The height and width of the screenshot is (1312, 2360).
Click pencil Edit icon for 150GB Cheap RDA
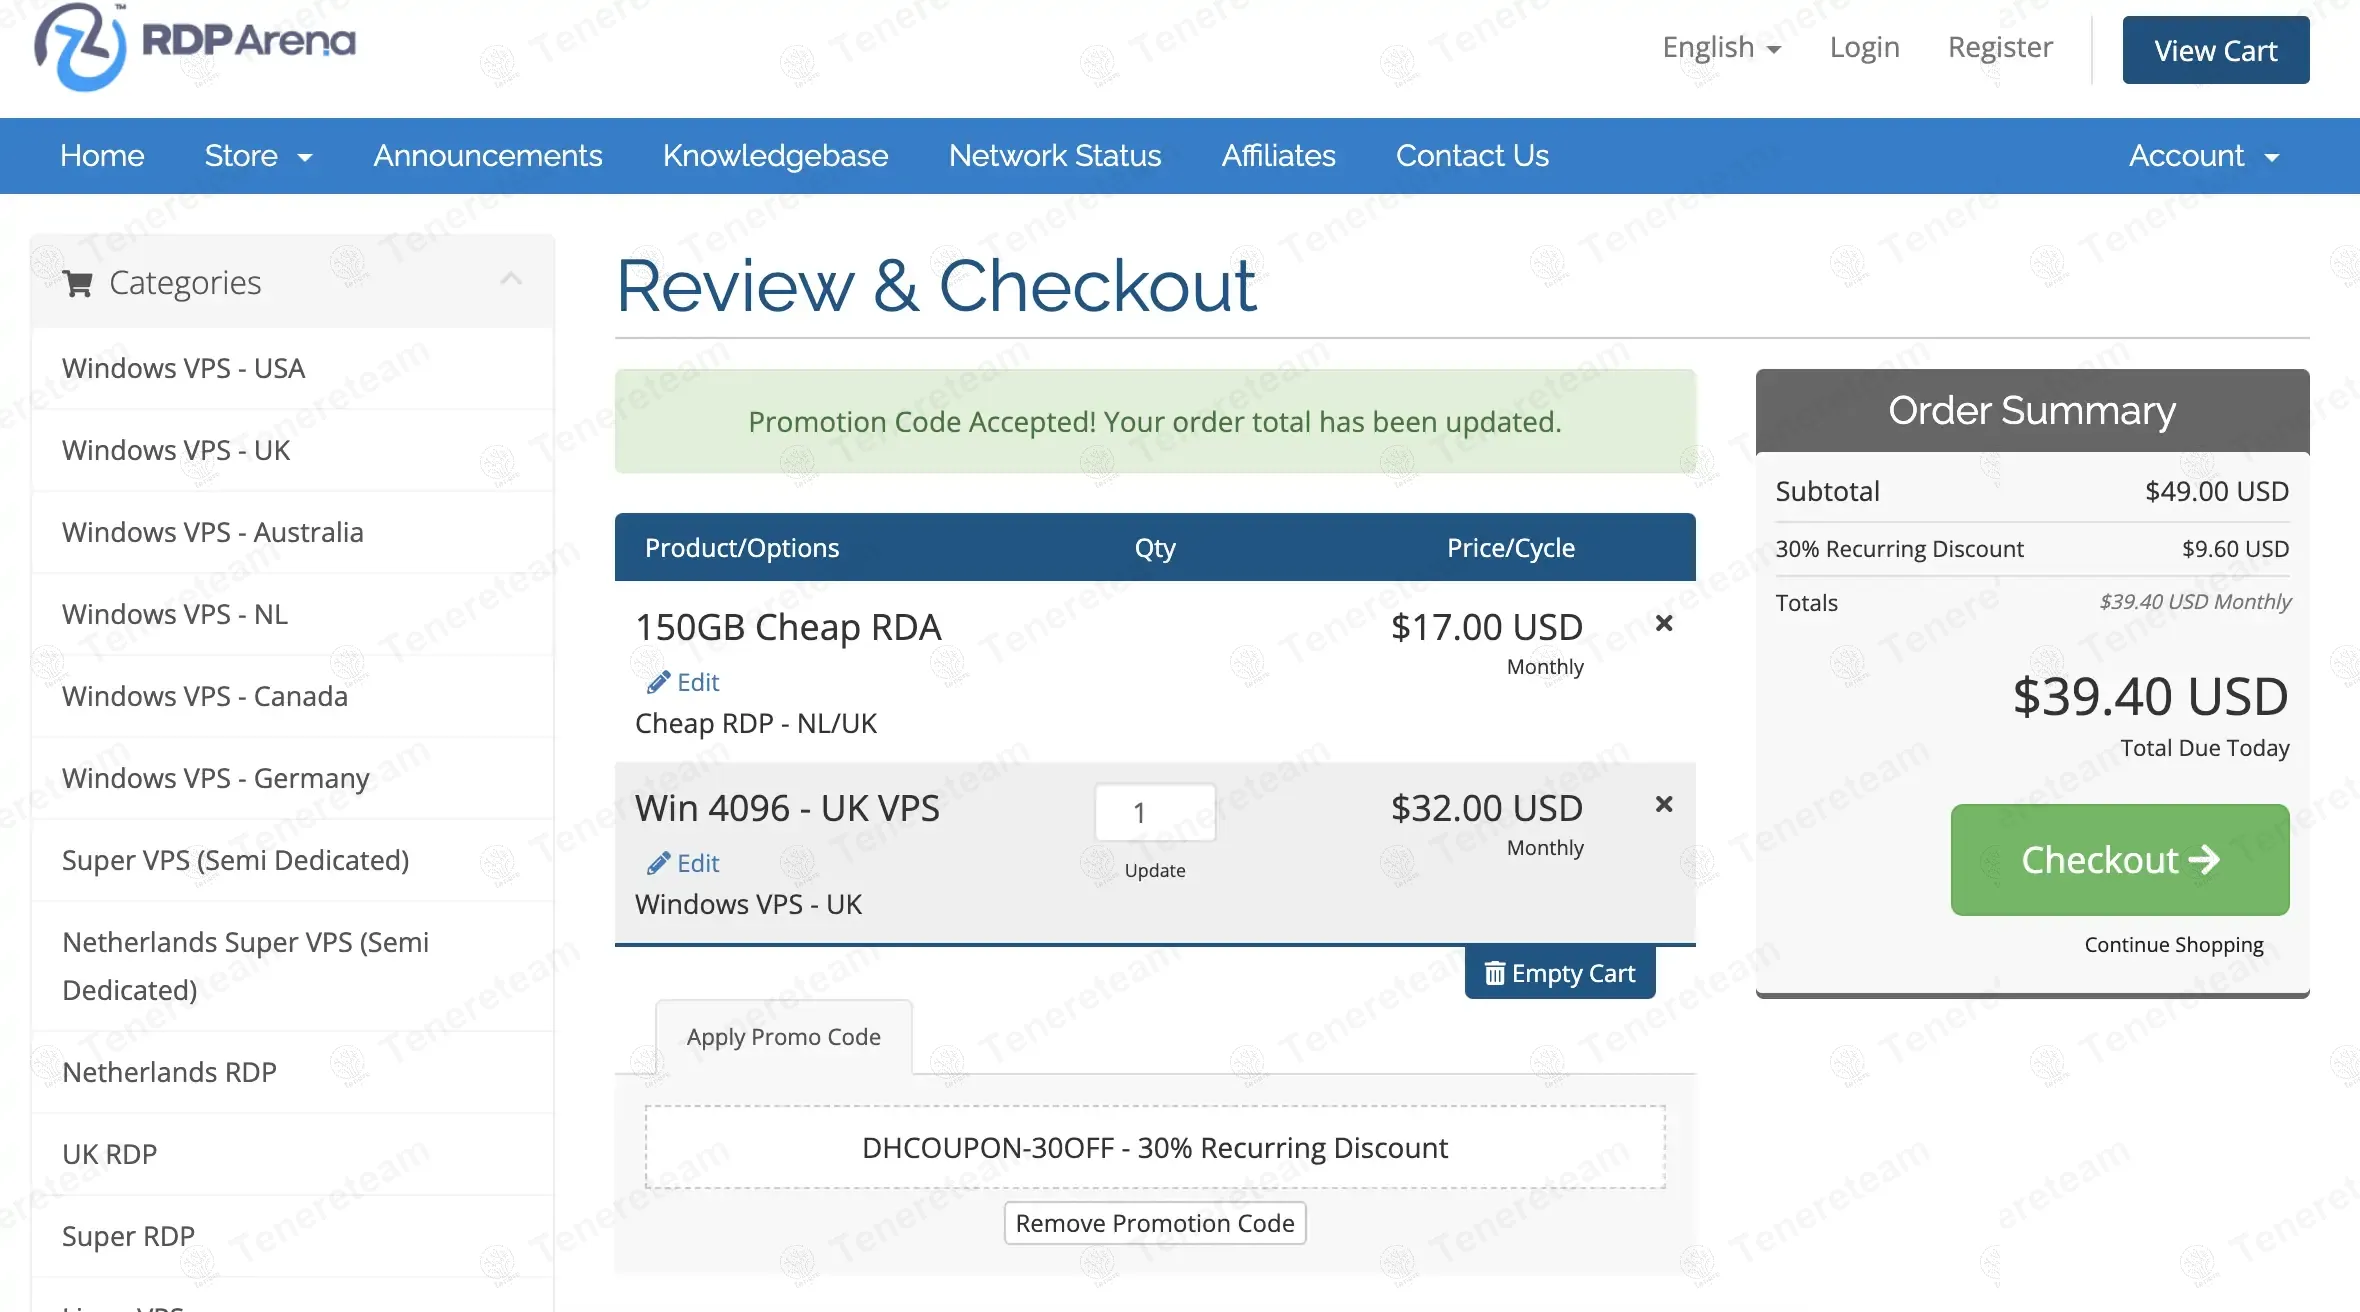point(659,683)
